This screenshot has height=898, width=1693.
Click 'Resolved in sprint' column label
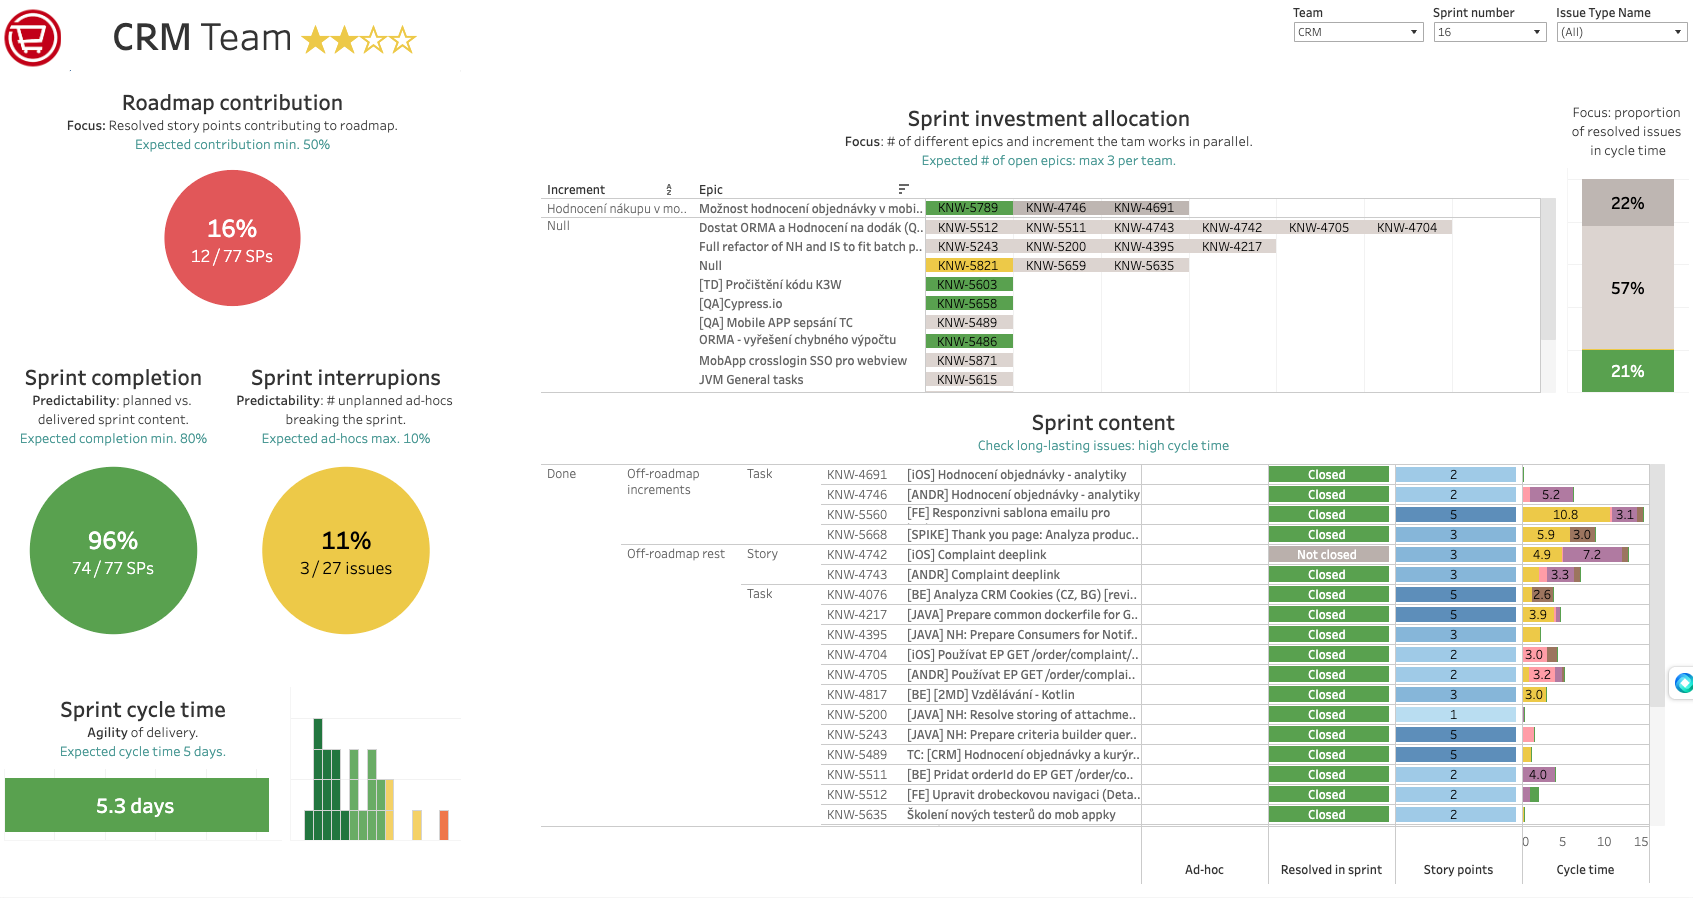(x=1331, y=870)
